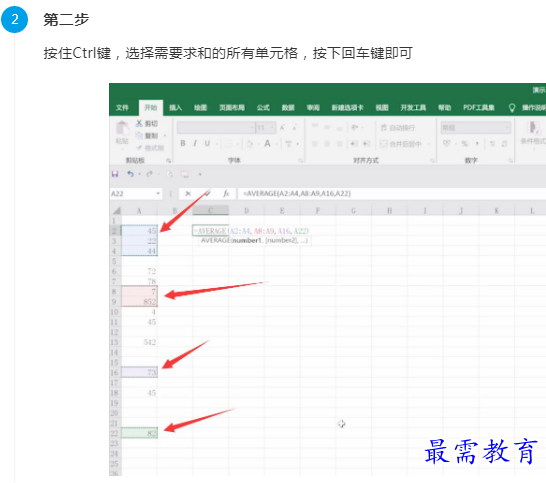Click the Percent Style icon
The width and height of the screenshot is (546, 483).
point(465,143)
